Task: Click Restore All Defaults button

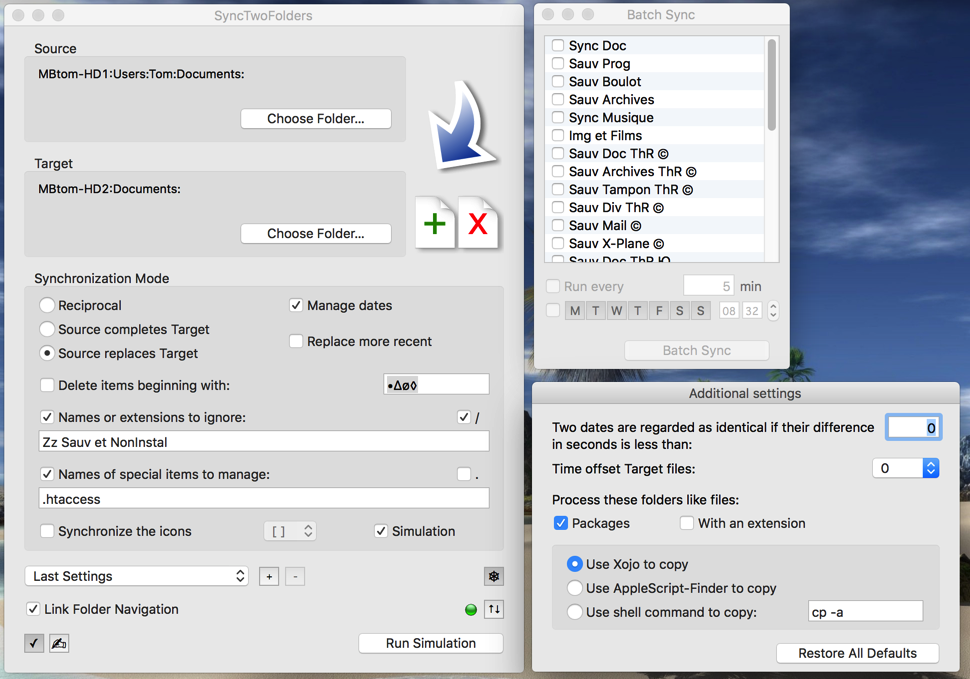Action: click(x=857, y=653)
